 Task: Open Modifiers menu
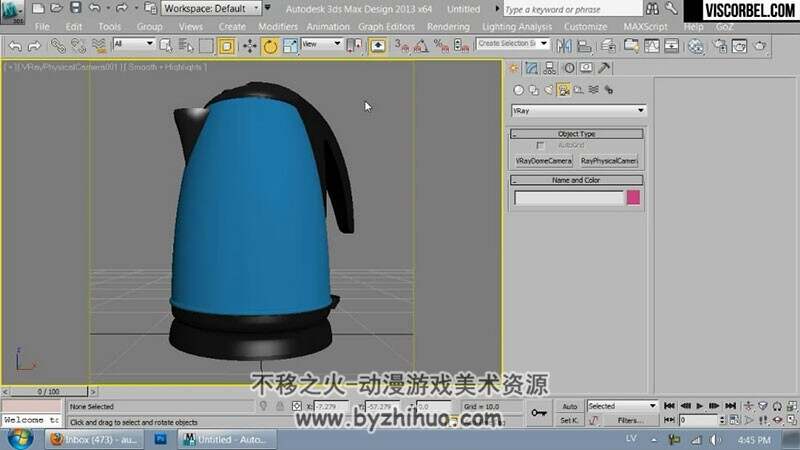point(278,27)
